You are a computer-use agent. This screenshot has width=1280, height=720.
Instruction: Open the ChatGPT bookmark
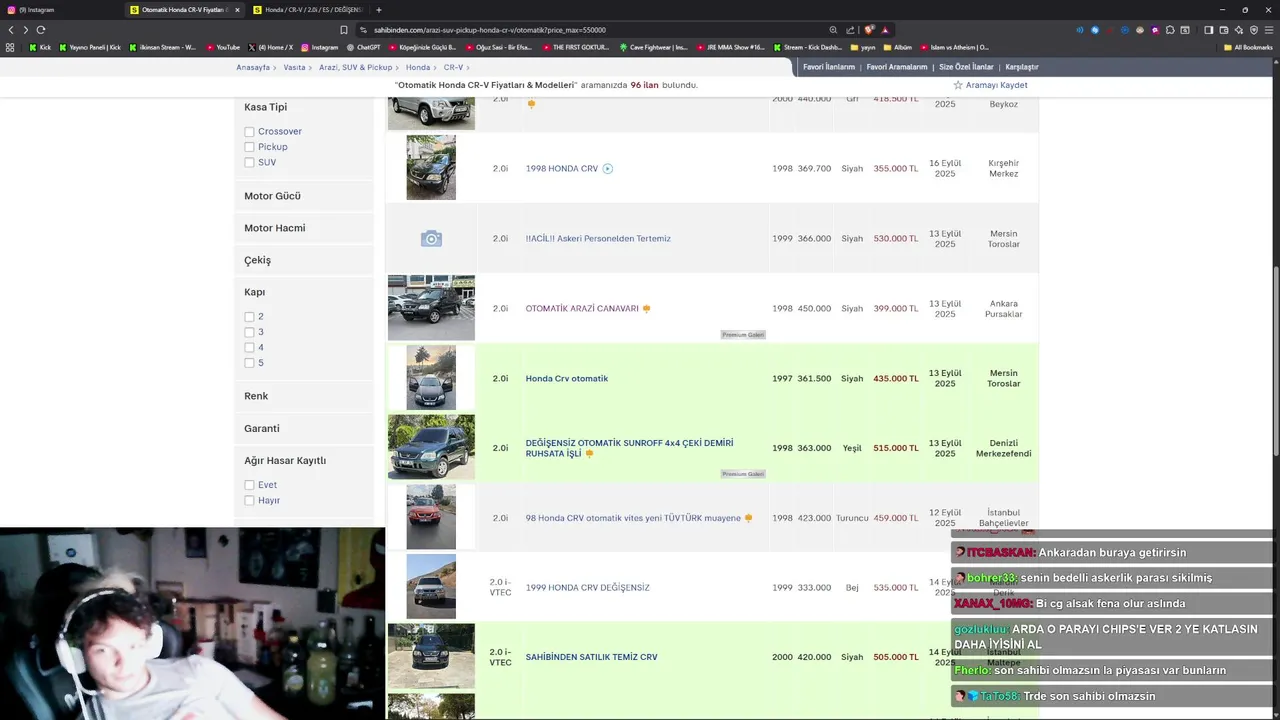[363, 47]
